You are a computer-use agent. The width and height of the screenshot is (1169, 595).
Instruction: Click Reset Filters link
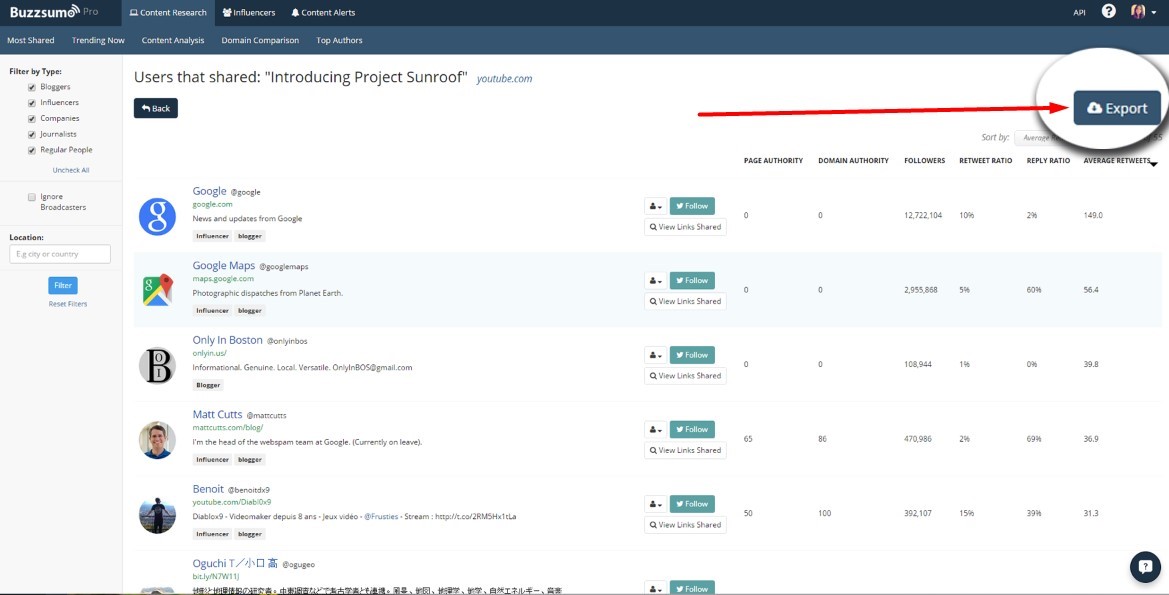(x=68, y=304)
